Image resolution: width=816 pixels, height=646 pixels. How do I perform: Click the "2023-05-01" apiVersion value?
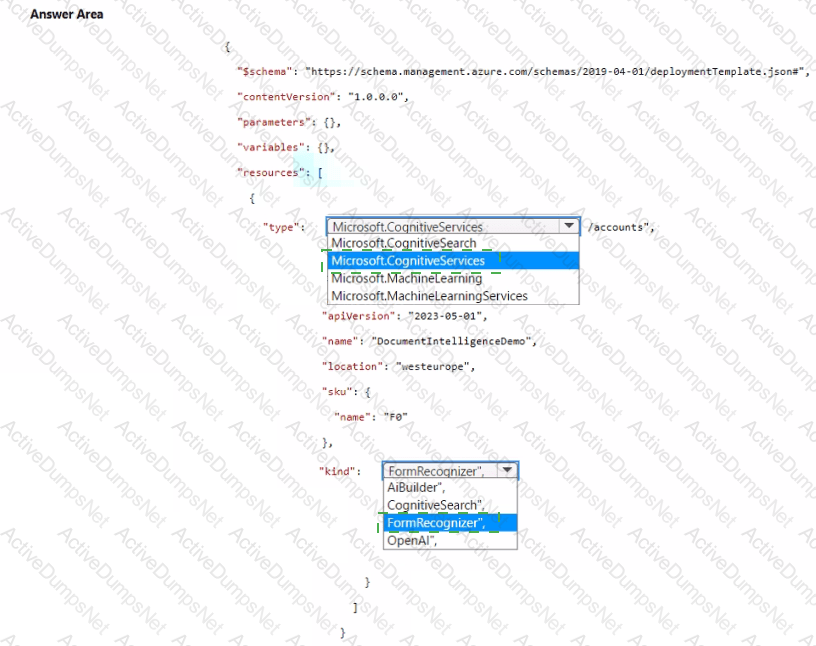445,315
